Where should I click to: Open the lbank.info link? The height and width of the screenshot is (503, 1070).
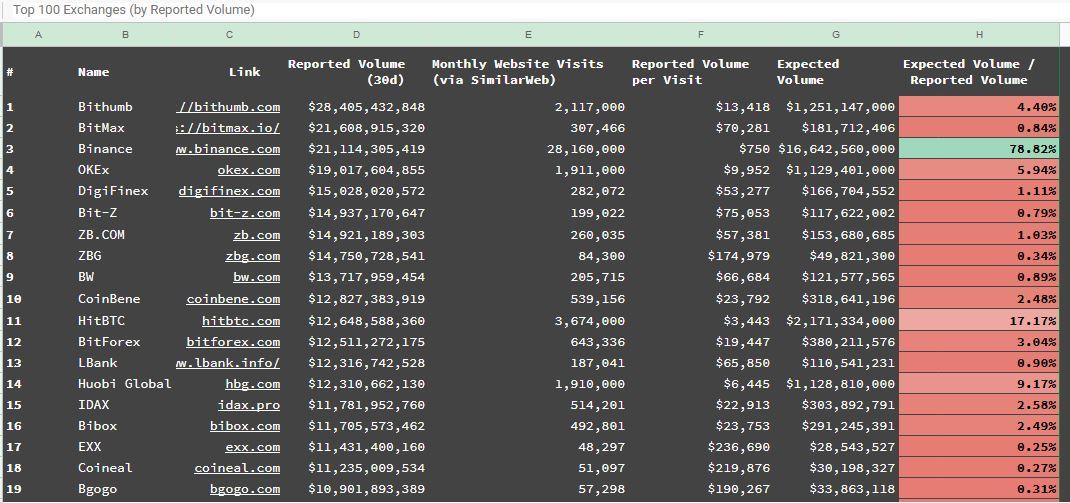pyautogui.click(x=228, y=363)
